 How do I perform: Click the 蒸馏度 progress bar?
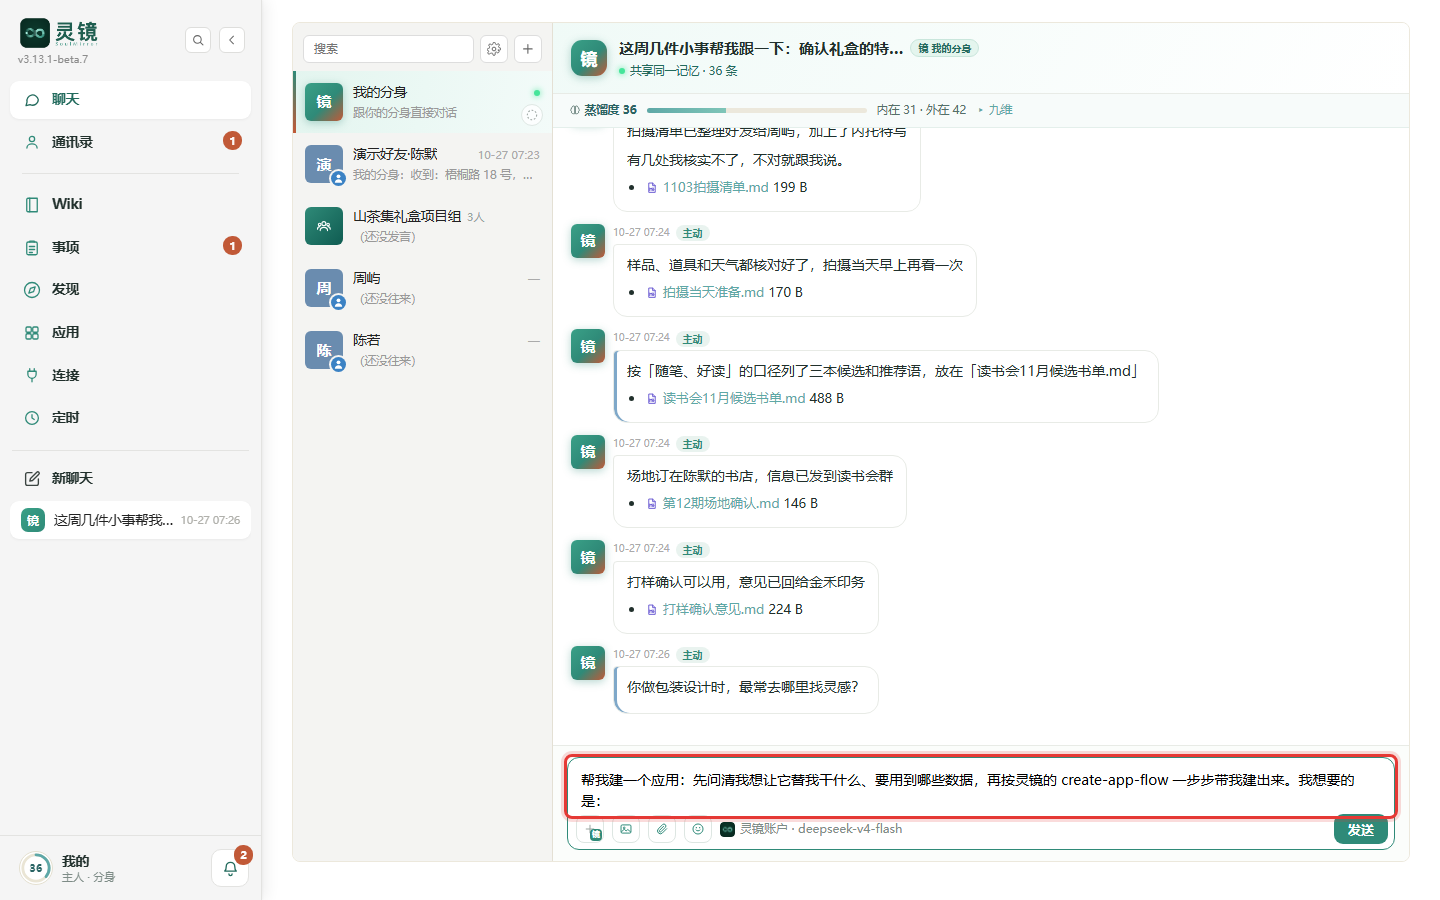coord(757,110)
